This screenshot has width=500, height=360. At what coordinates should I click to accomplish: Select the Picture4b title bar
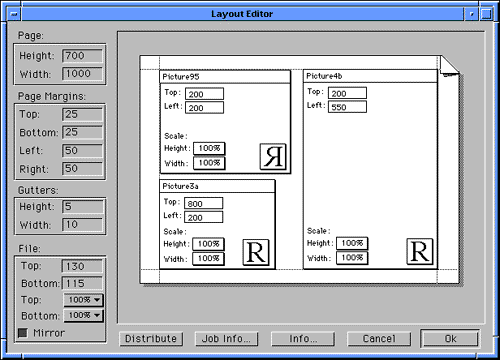tap(370, 76)
